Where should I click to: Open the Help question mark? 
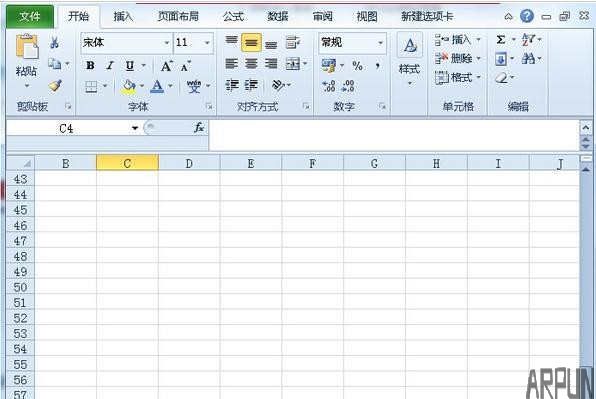(x=527, y=16)
